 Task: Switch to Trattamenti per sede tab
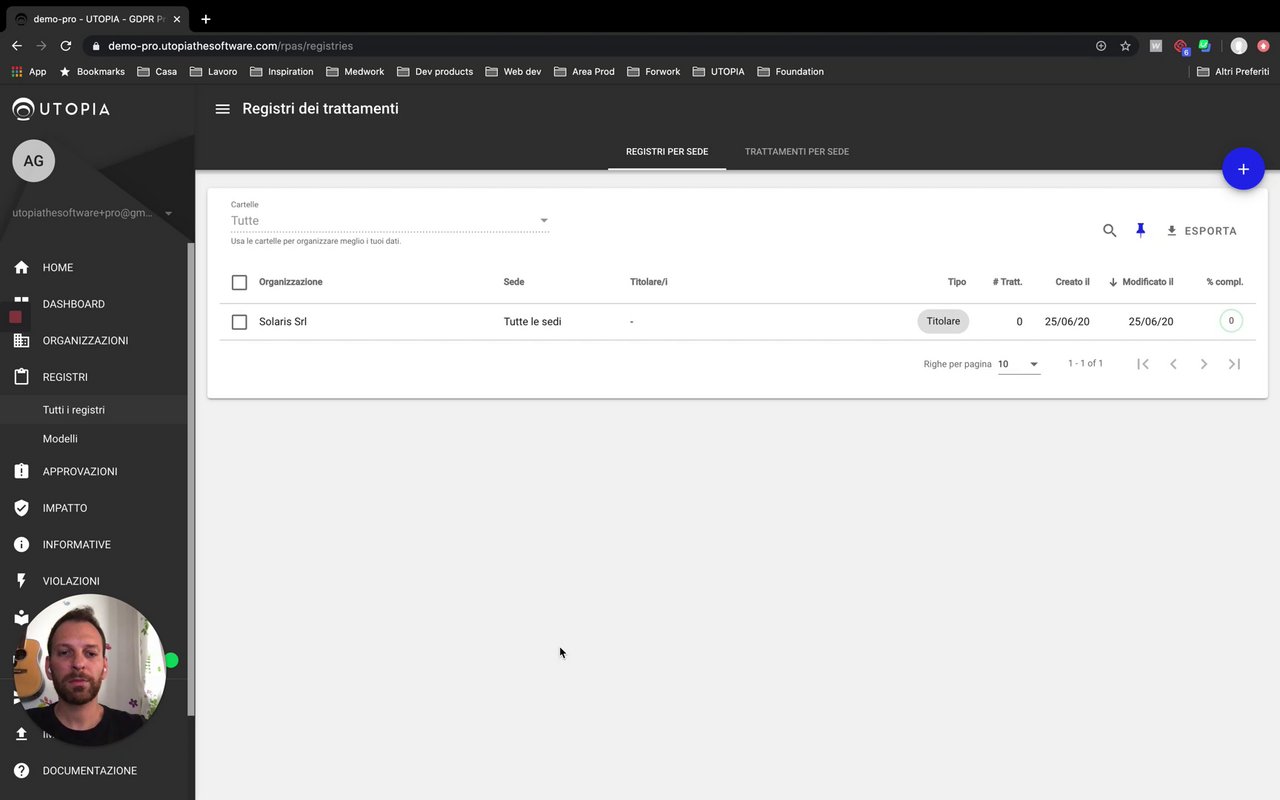(x=797, y=152)
